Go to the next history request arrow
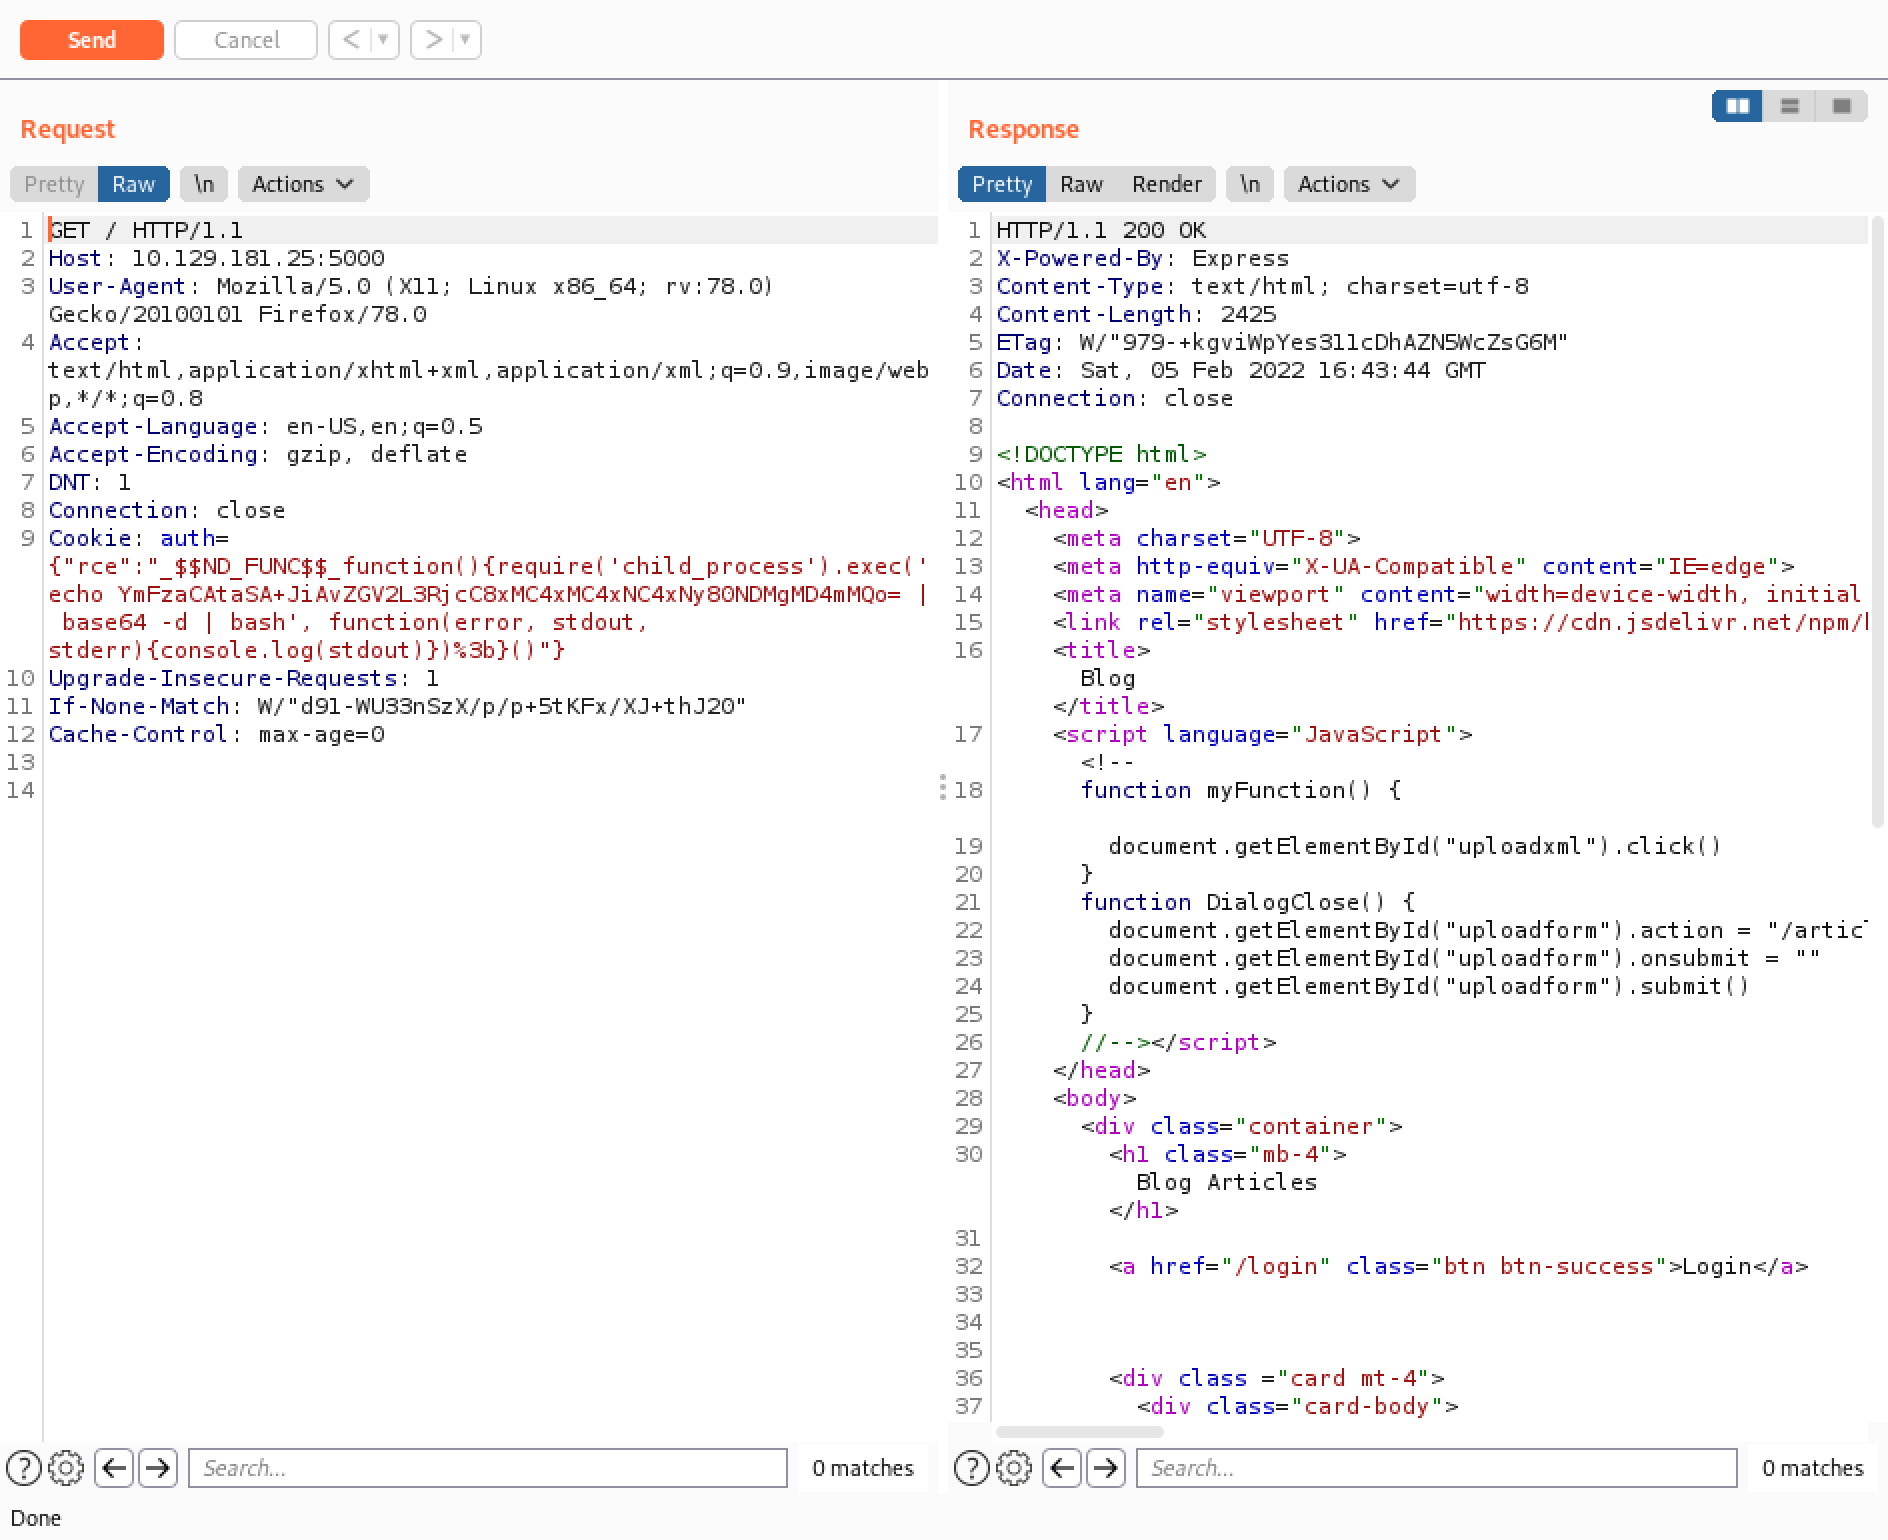The image size is (1888, 1540). pyautogui.click(x=432, y=40)
